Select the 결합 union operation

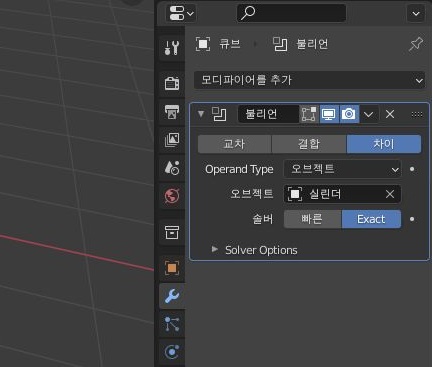(309, 144)
